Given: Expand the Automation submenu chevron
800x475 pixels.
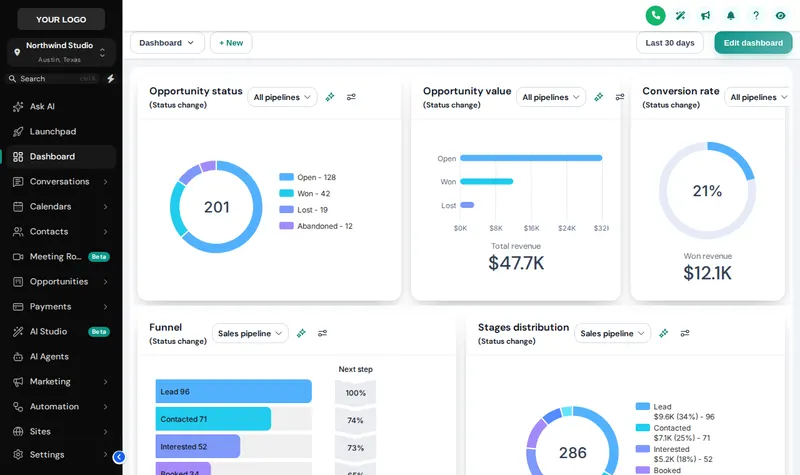Looking at the screenshot, I should (106, 407).
